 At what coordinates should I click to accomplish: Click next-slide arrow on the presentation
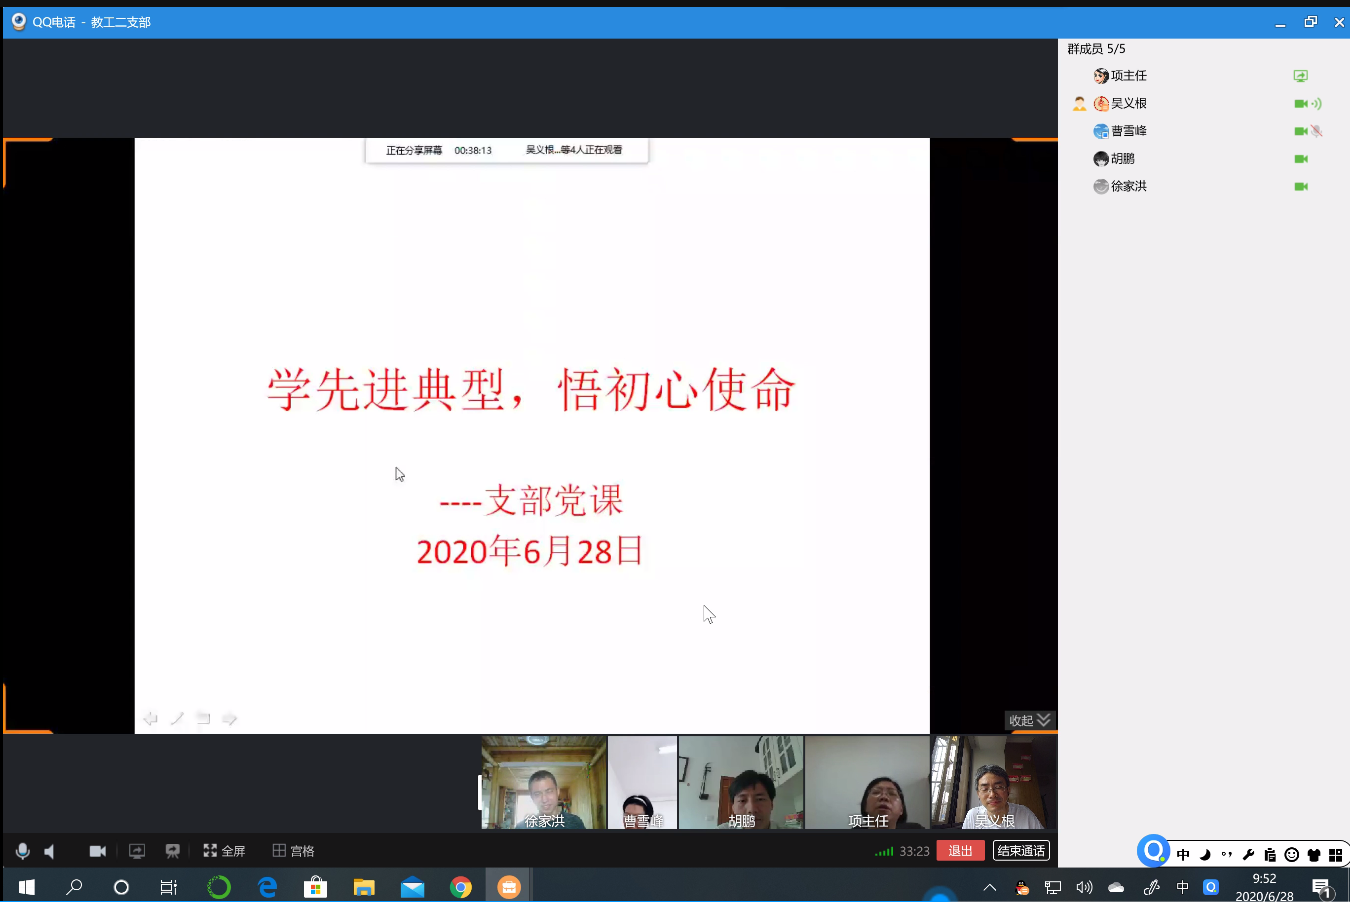[229, 719]
